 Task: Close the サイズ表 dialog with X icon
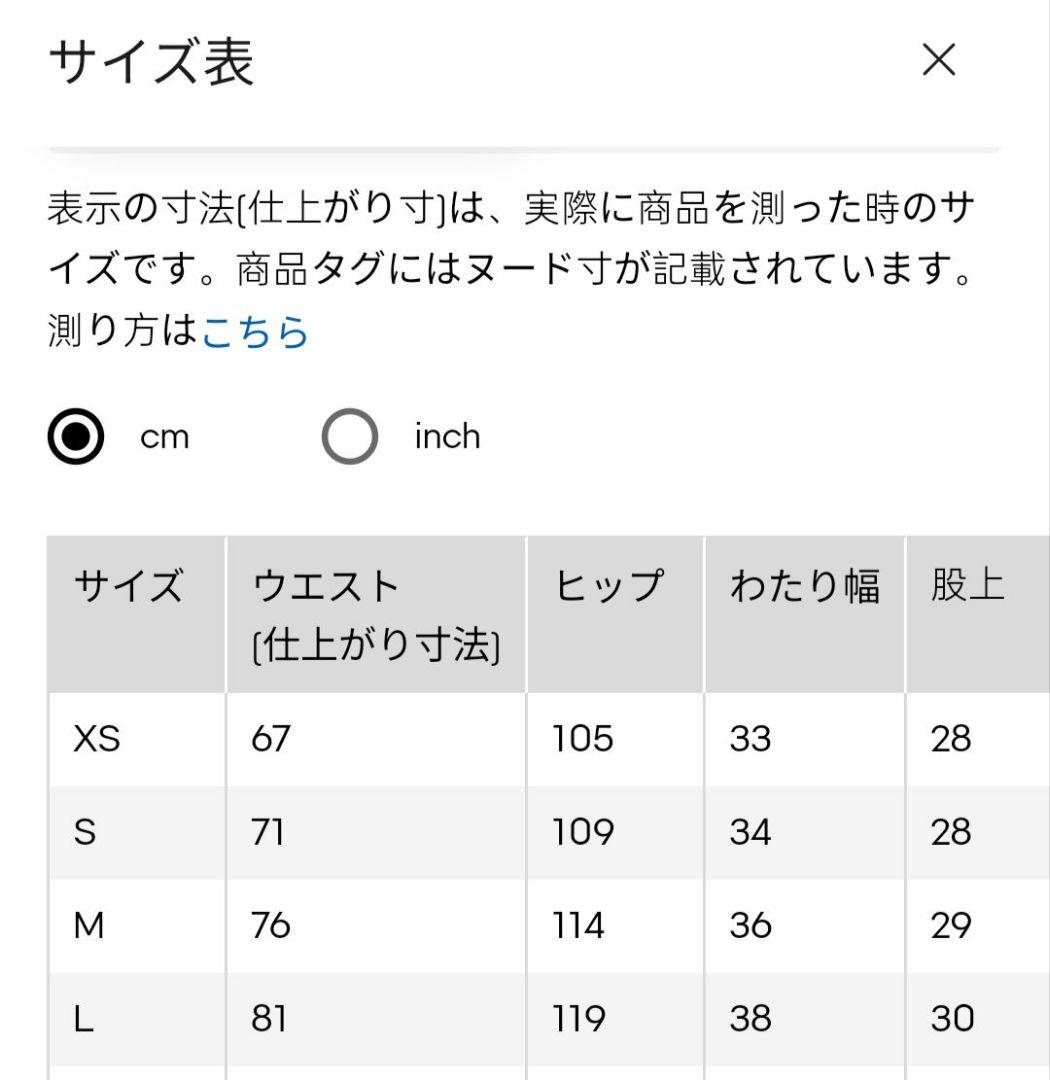(x=938, y=60)
